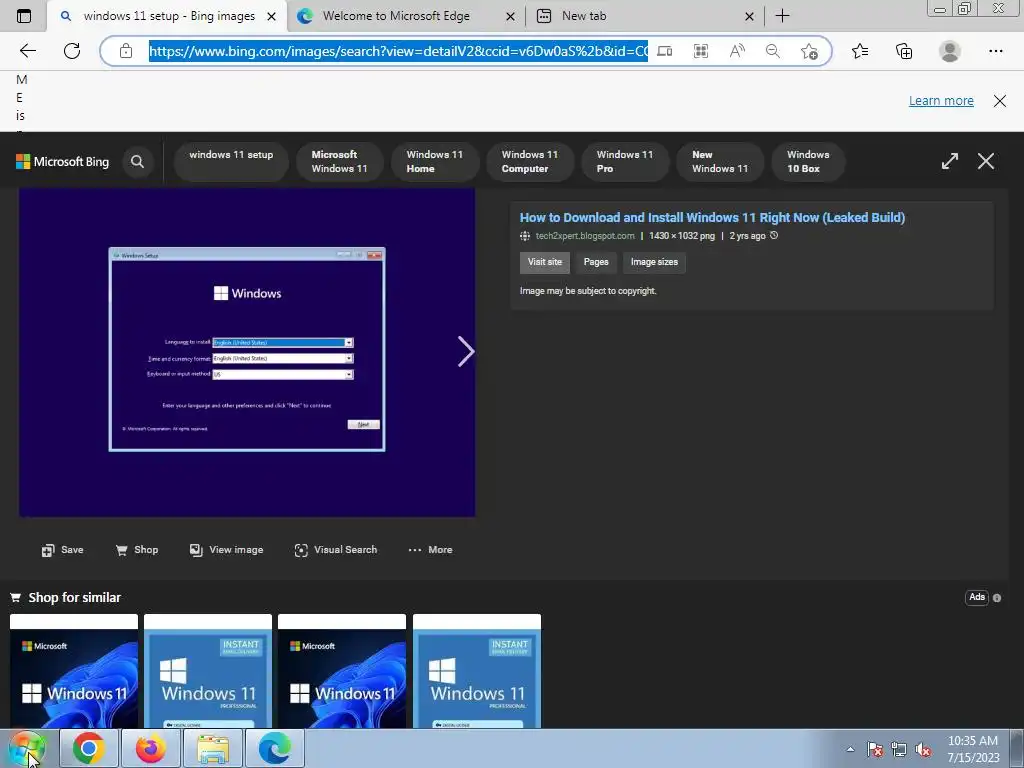Open second Microsoft Windows 11 product thumbnail
1024x768 pixels.
click(x=342, y=671)
